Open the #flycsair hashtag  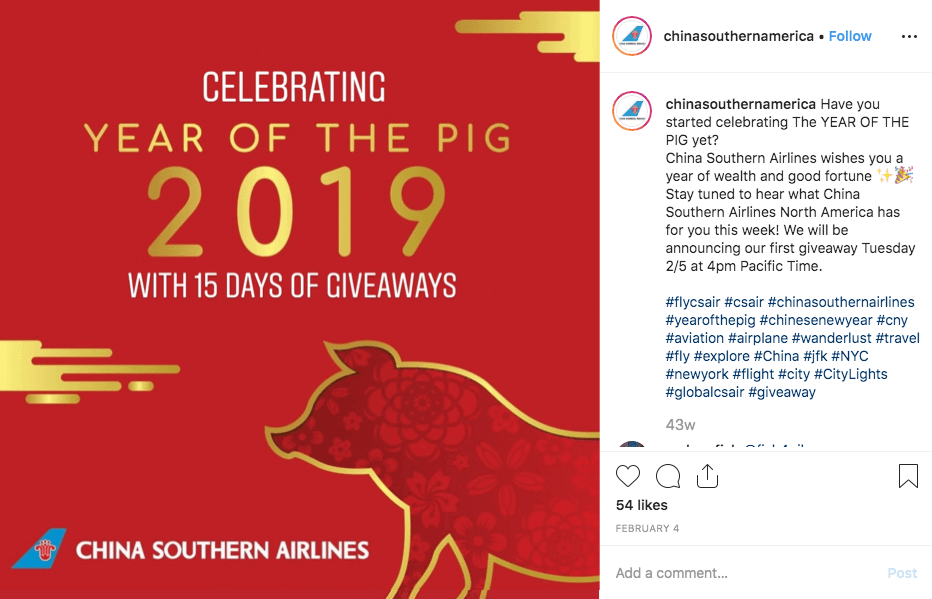click(x=692, y=302)
